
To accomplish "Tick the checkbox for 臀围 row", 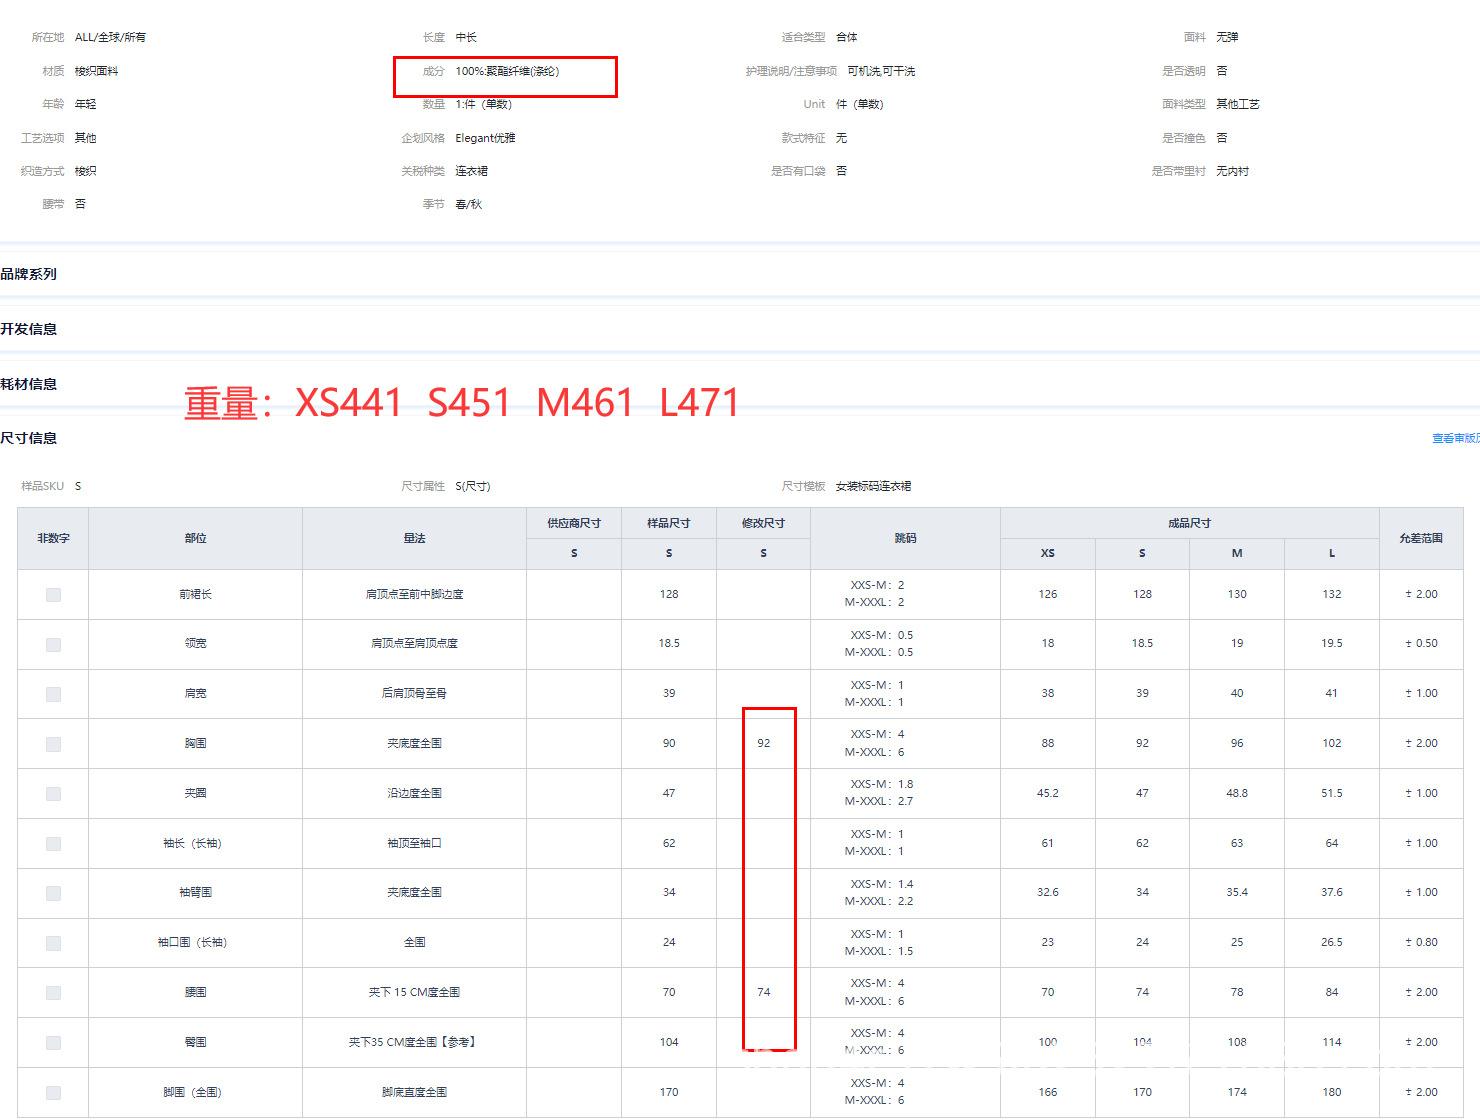I will [x=53, y=1043].
